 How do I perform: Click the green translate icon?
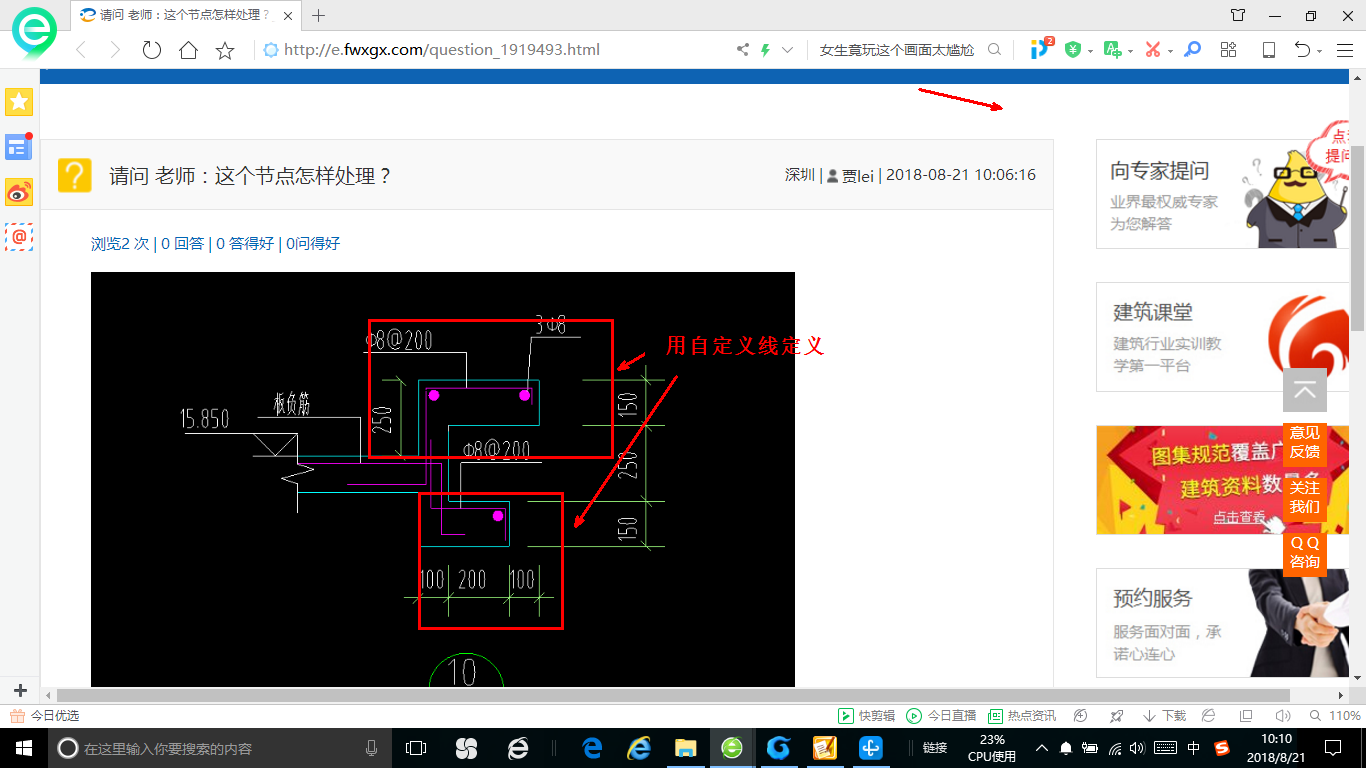pyautogui.click(x=1112, y=50)
